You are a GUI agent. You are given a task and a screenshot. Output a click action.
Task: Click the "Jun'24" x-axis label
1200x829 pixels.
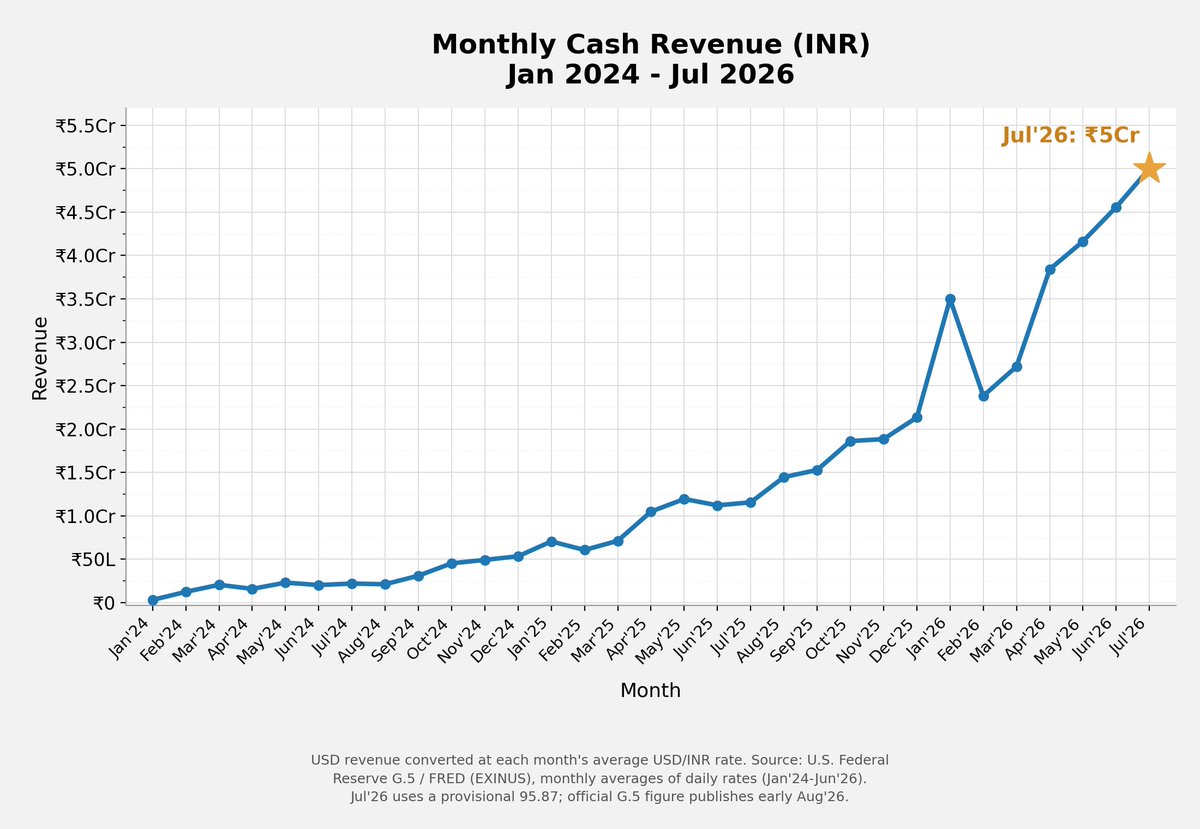(x=297, y=637)
